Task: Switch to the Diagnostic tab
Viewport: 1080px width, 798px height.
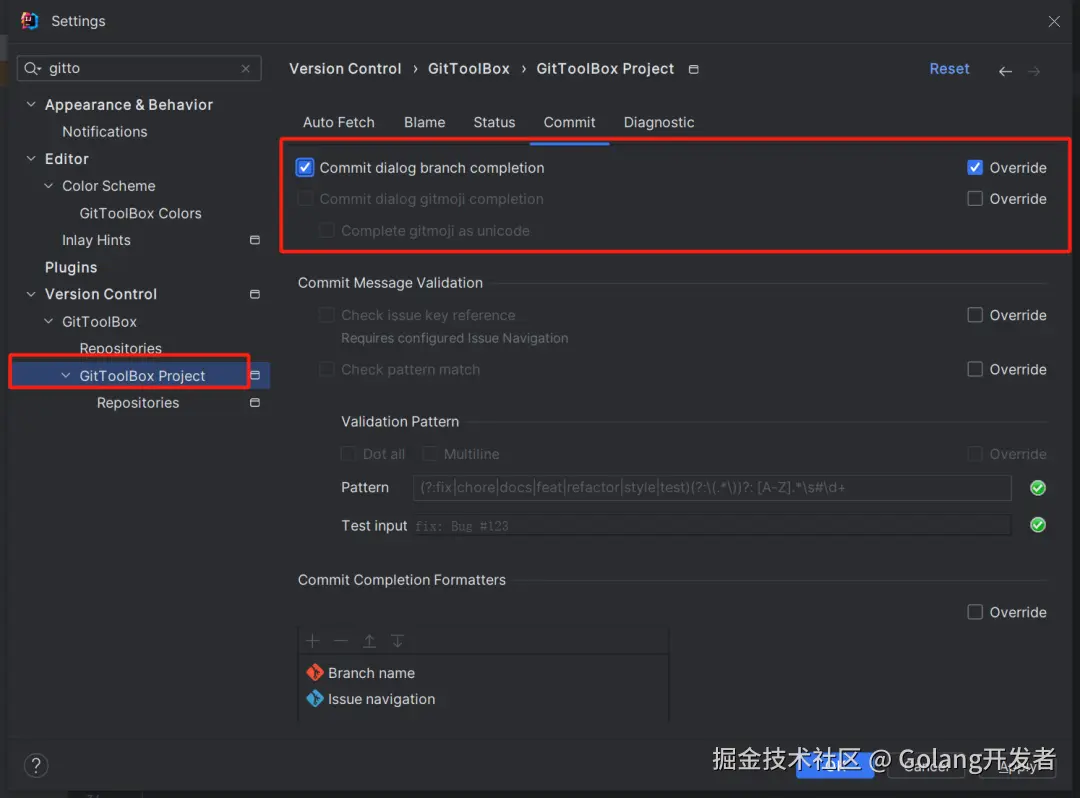Action: click(x=658, y=123)
